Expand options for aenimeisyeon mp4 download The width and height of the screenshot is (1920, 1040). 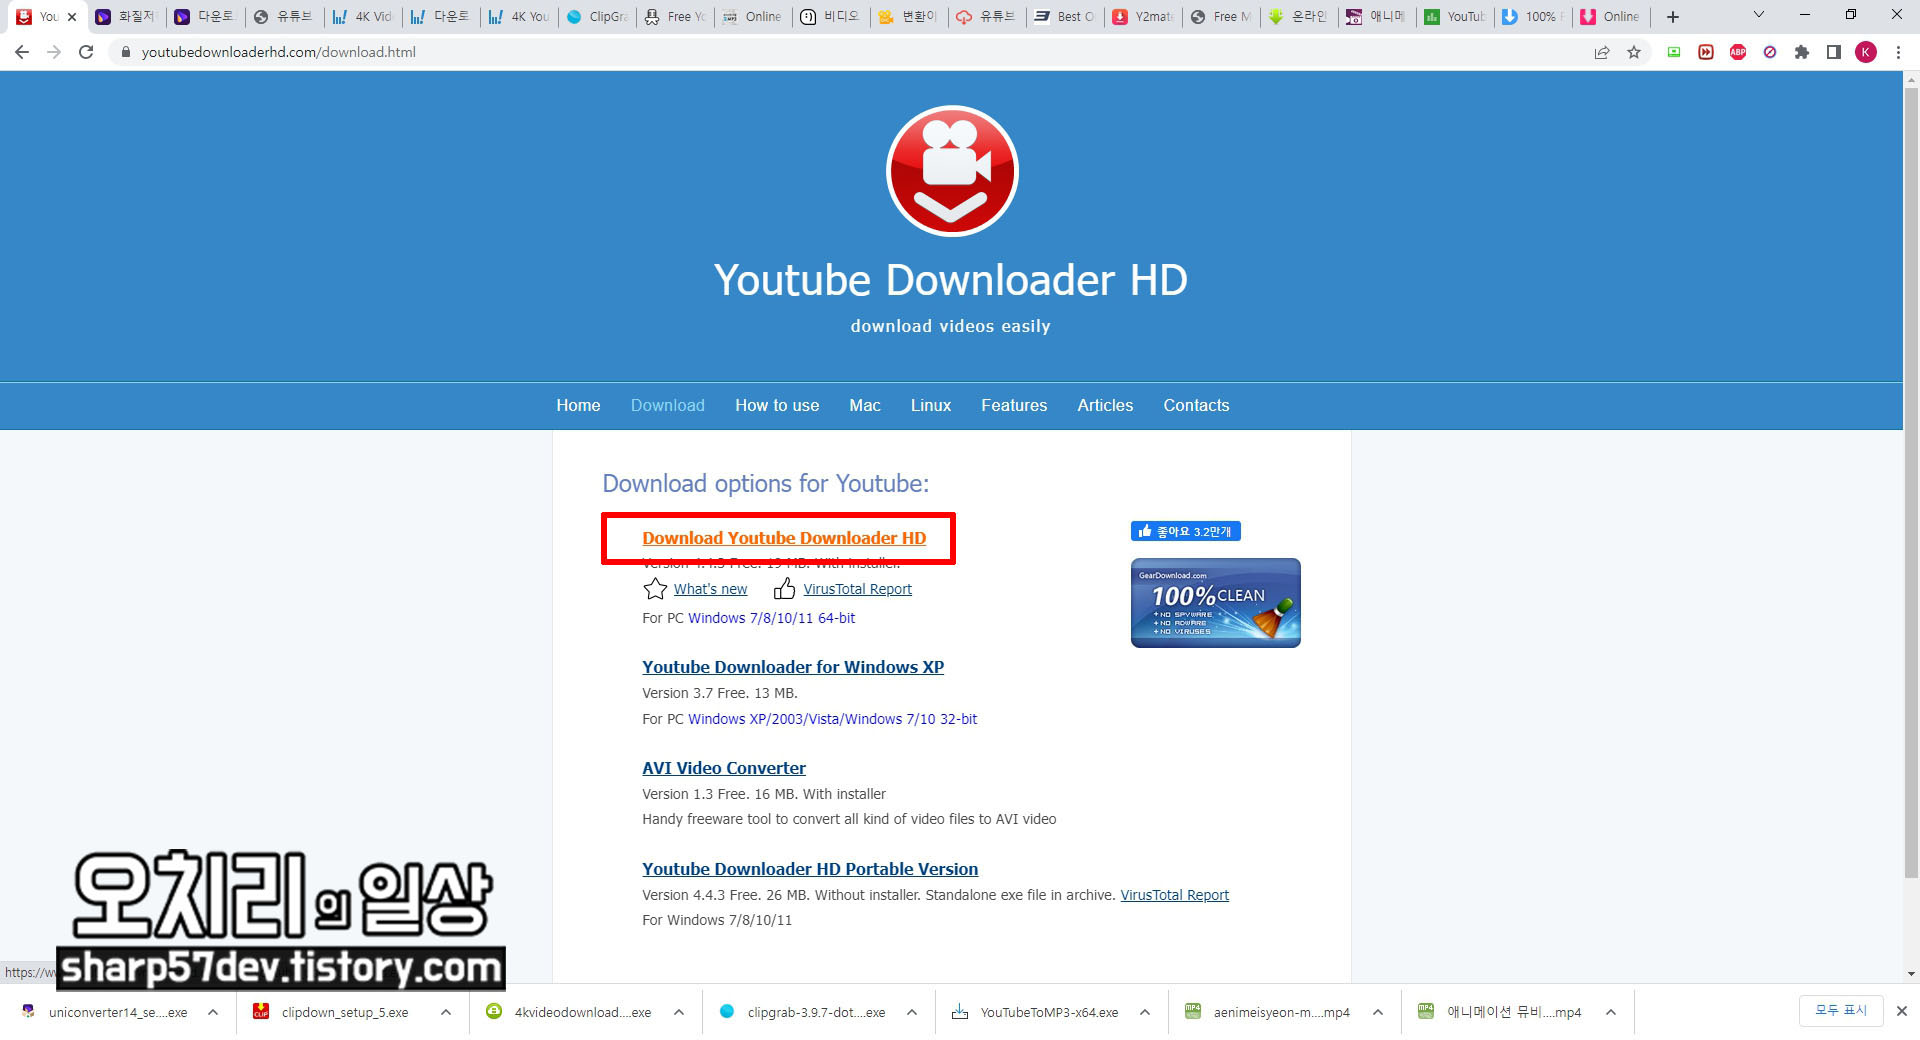(1378, 1012)
